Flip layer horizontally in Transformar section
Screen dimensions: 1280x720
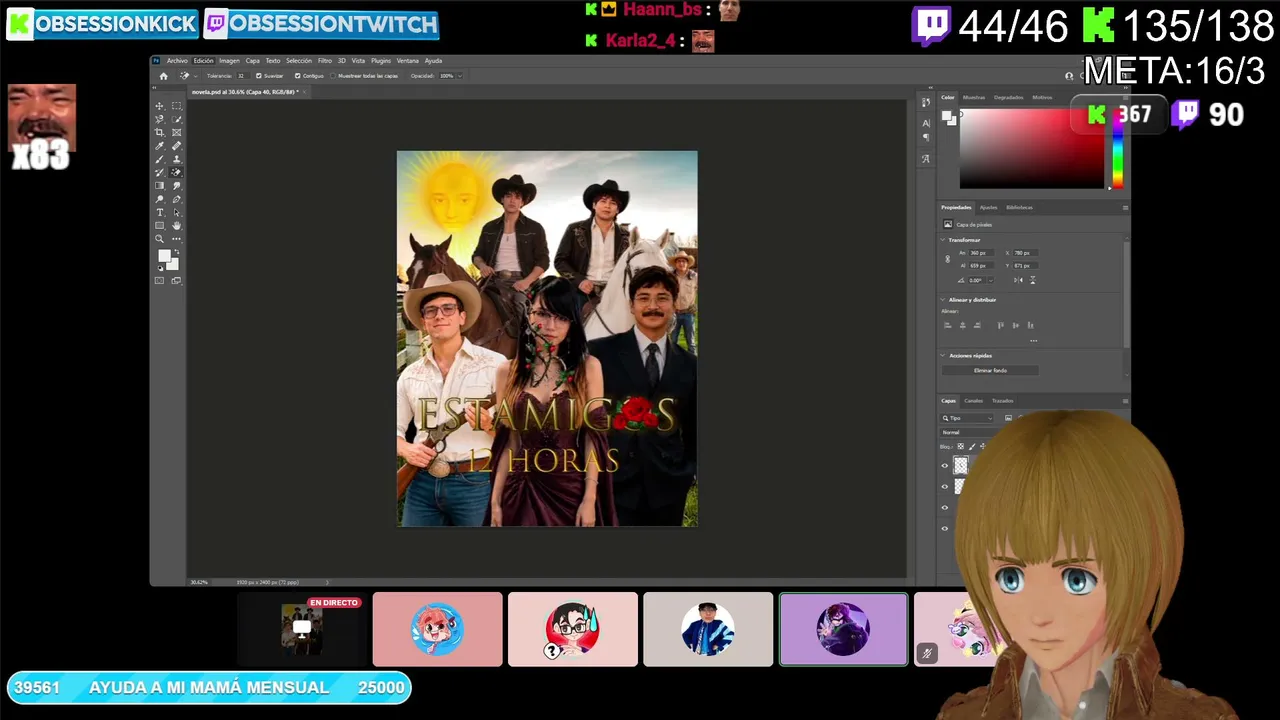click(1018, 280)
